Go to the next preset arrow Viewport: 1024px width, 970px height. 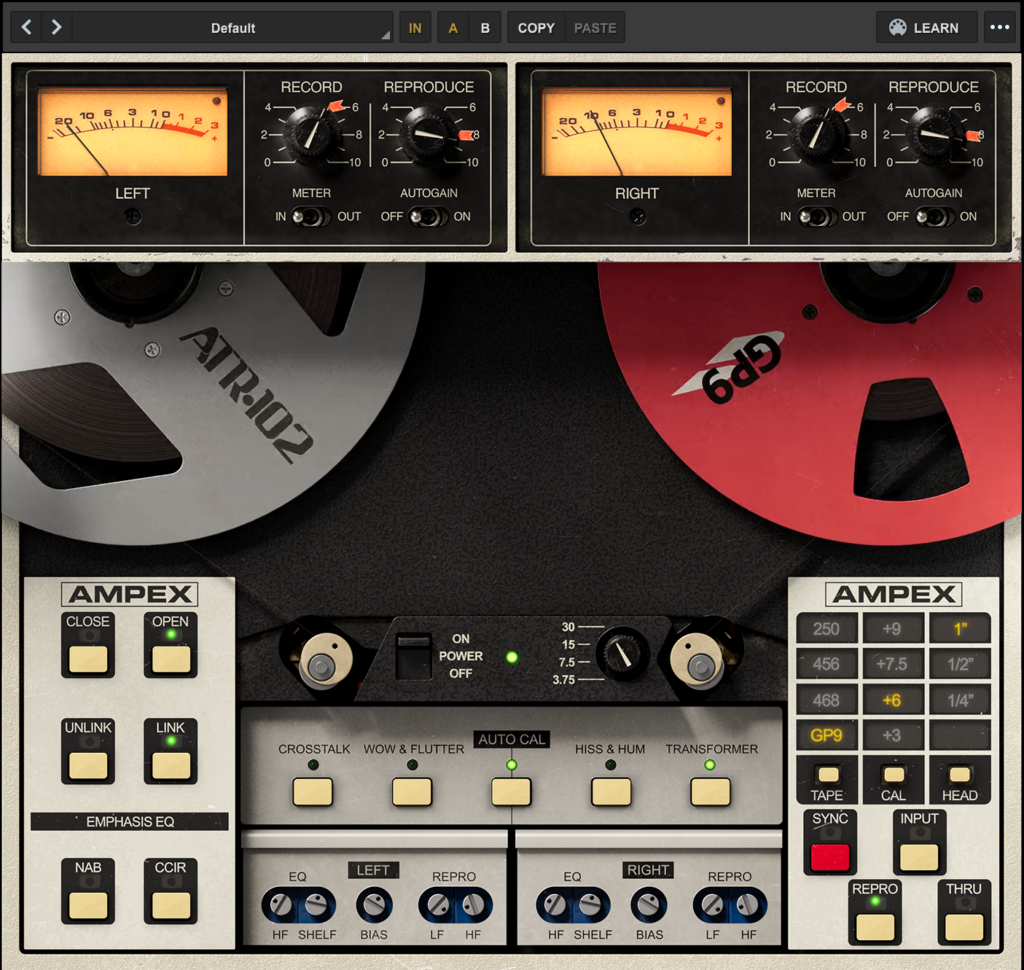[56, 28]
